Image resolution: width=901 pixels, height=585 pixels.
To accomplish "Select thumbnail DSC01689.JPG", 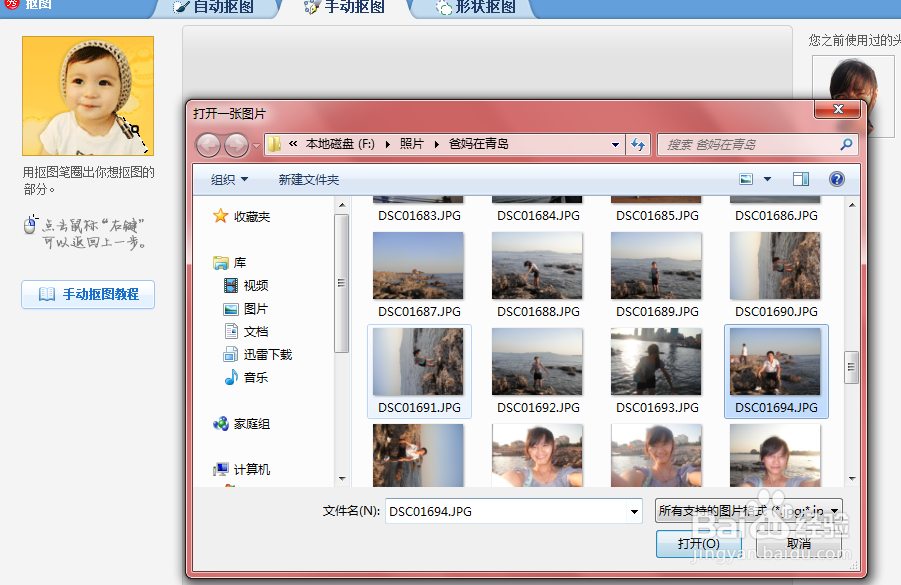I will click(656, 266).
